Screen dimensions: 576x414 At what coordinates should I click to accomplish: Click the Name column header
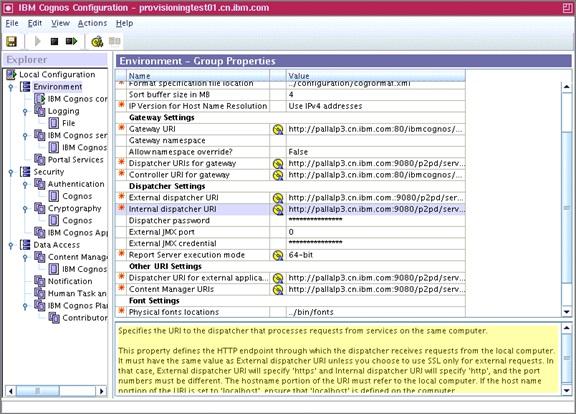[x=198, y=76]
